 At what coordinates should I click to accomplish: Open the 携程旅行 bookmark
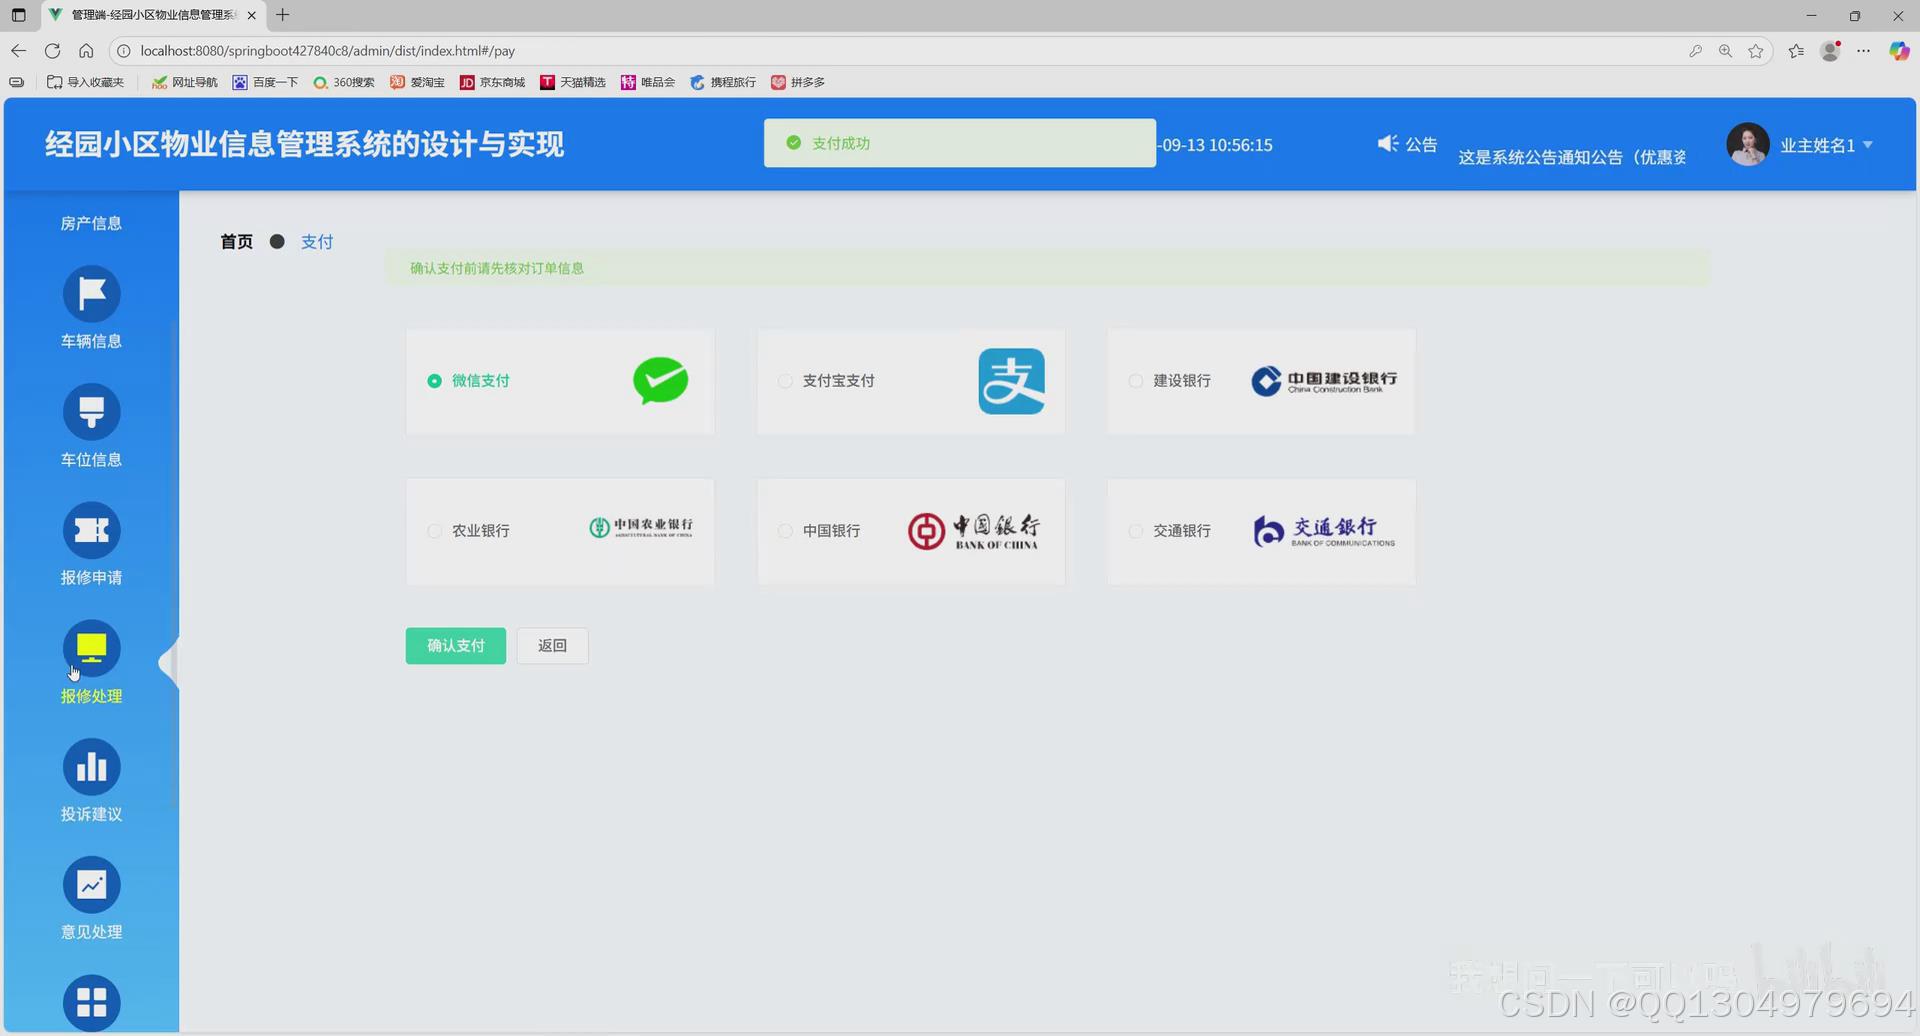(723, 82)
